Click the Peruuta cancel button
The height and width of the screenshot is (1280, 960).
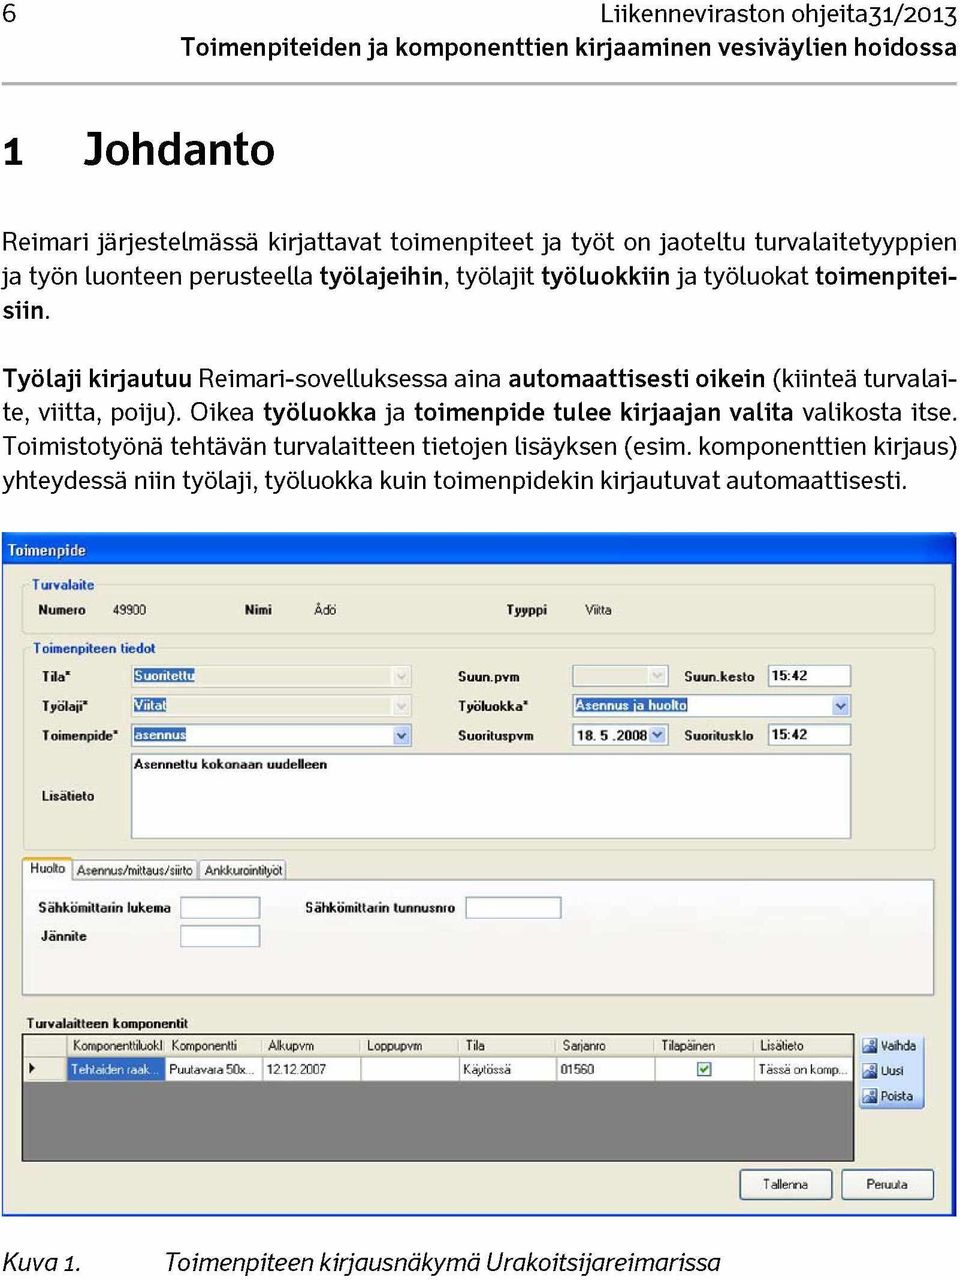click(887, 1184)
